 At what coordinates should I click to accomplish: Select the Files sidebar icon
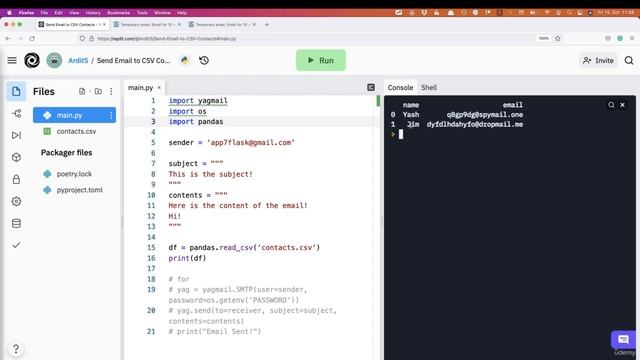[16, 91]
